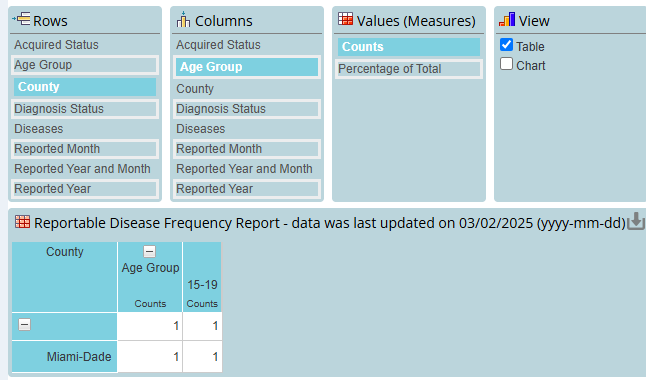Select Reported Month in Rows list
The image size is (646, 380).
pos(85,149)
